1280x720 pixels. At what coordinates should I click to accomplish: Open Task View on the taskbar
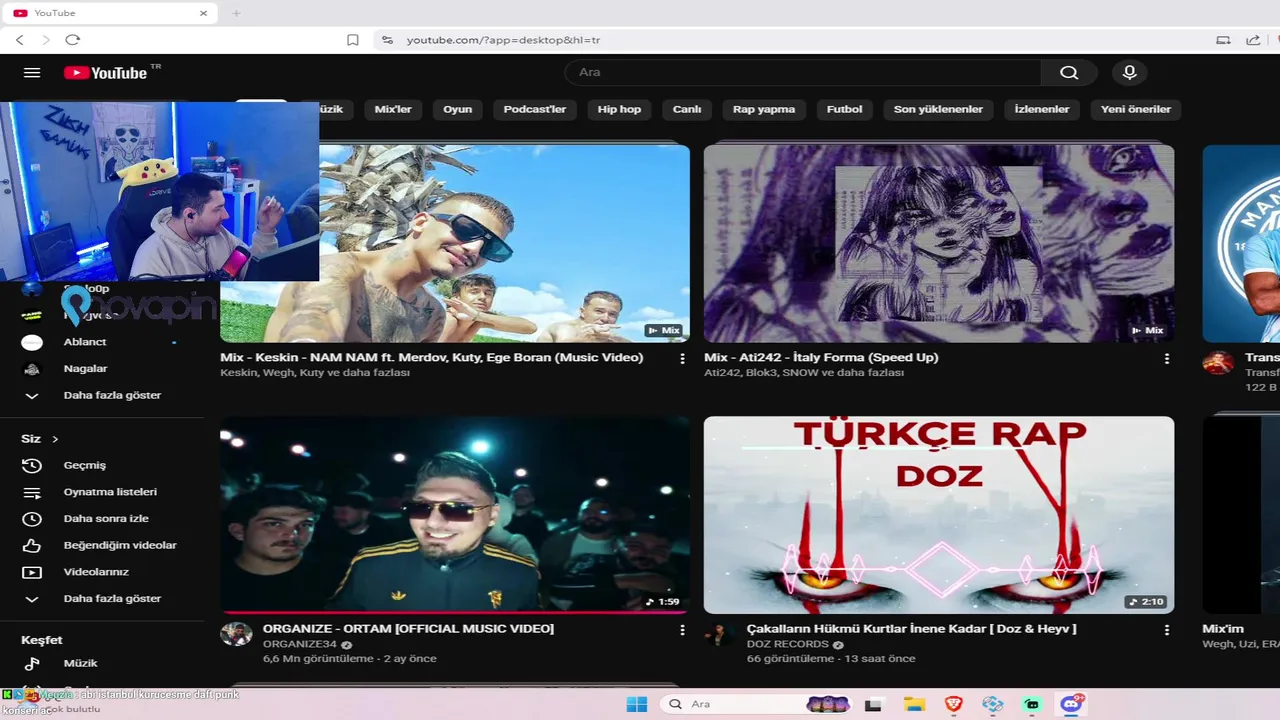874,704
